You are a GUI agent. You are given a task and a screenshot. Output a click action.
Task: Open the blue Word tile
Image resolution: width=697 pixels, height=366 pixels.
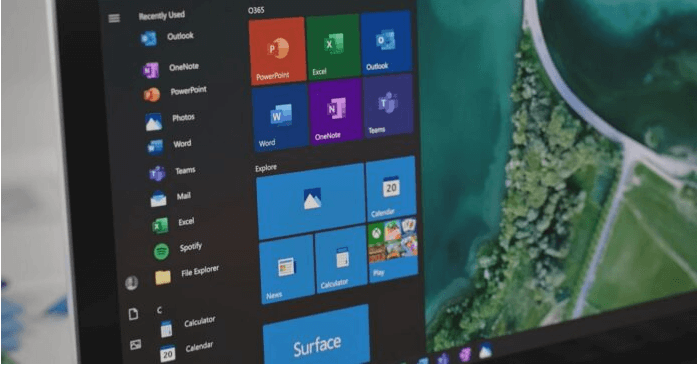coord(280,118)
